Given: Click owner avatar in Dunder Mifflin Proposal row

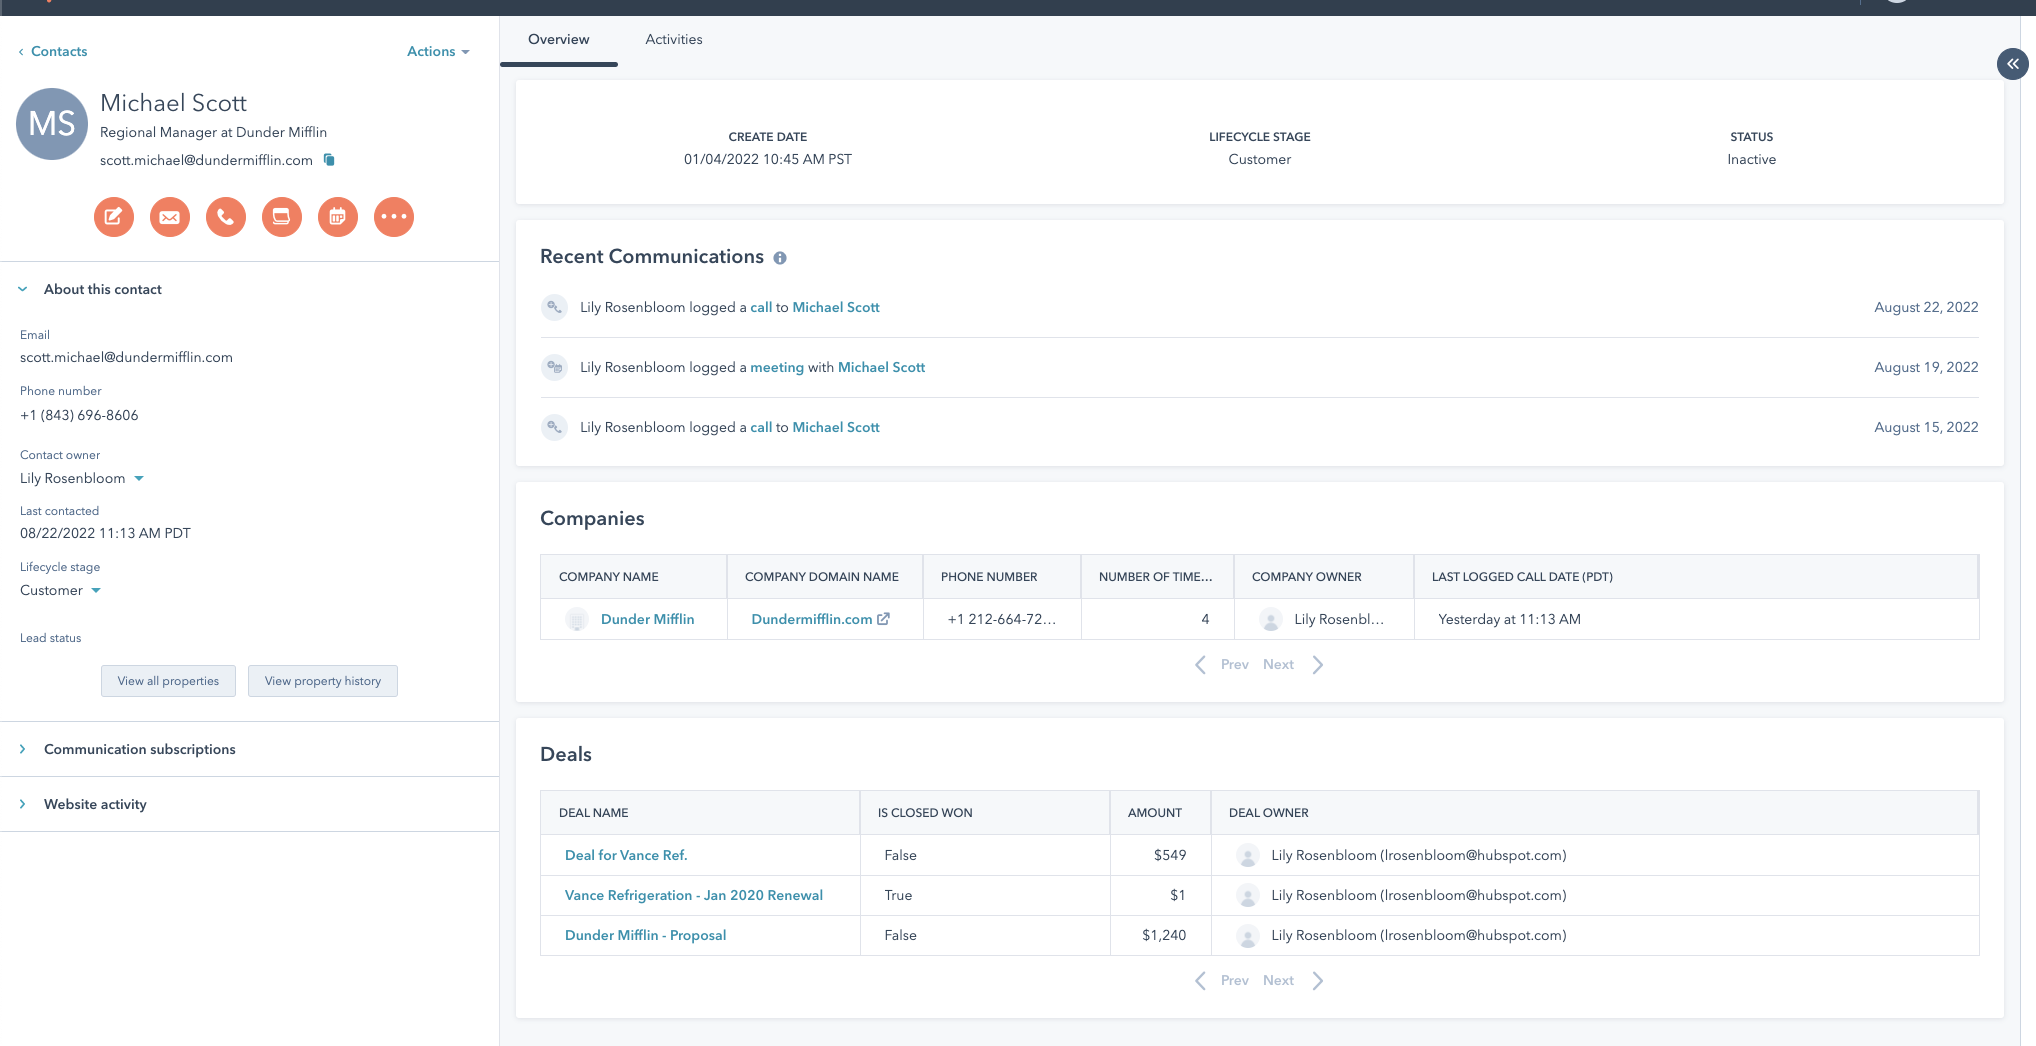Looking at the screenshot, I should click(1248, 936).
